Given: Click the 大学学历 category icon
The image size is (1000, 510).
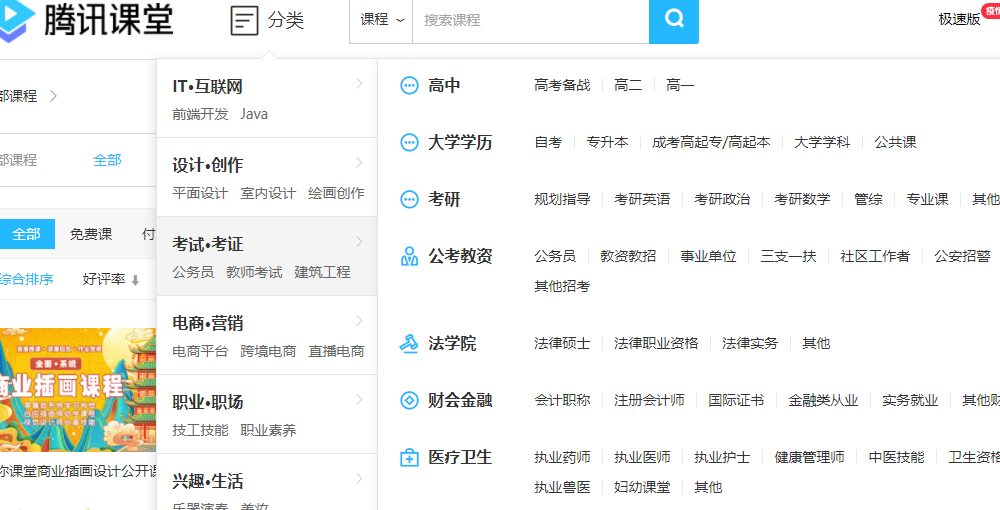Looking at the screenshot, I should pos(409,143).
